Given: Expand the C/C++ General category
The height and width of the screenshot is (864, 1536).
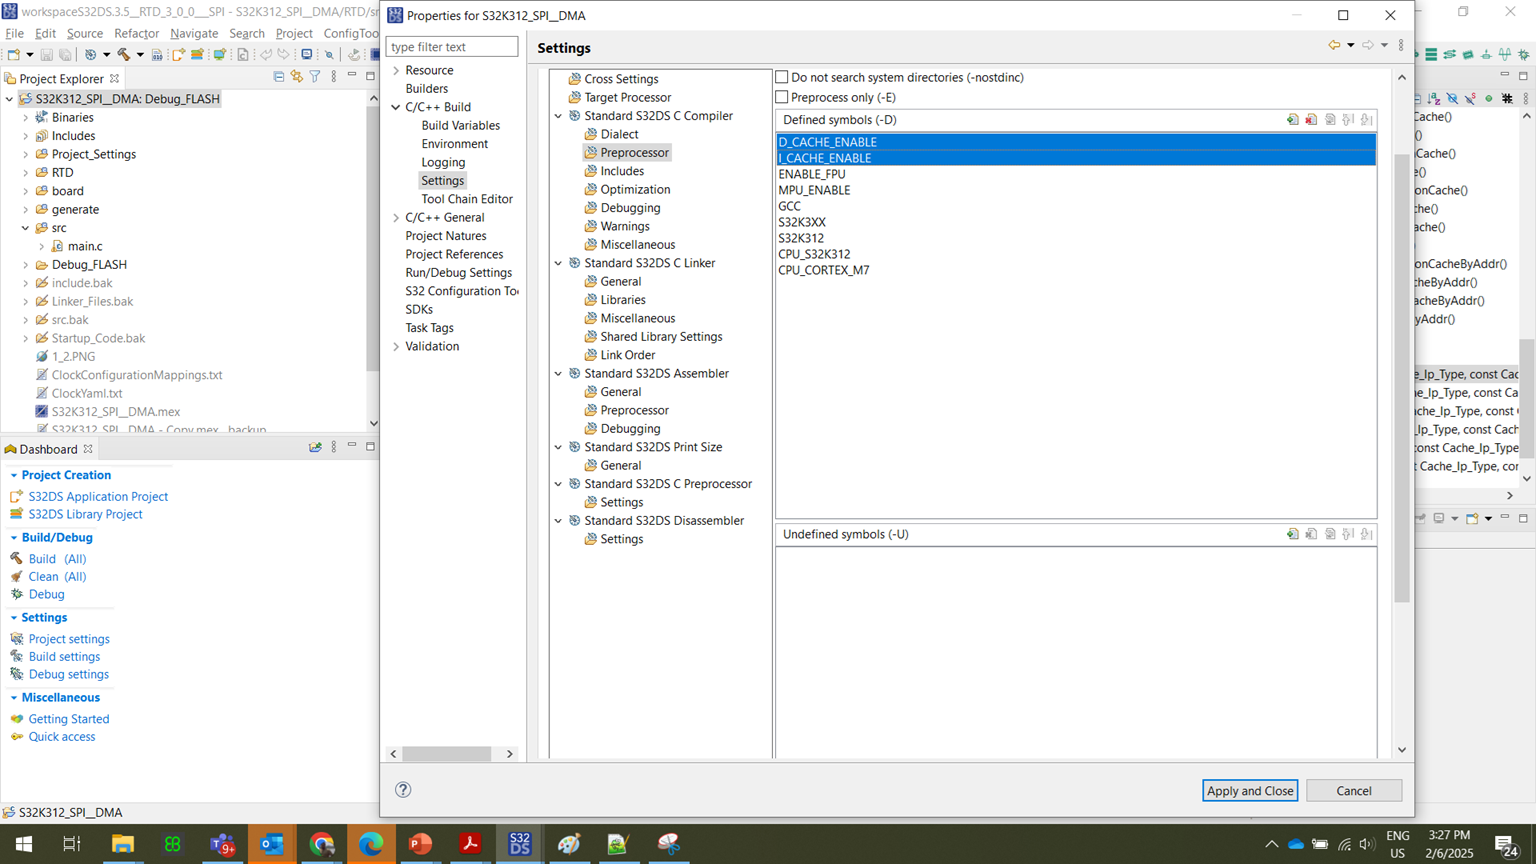Looking at the screenshot, I should pos(396,217).
